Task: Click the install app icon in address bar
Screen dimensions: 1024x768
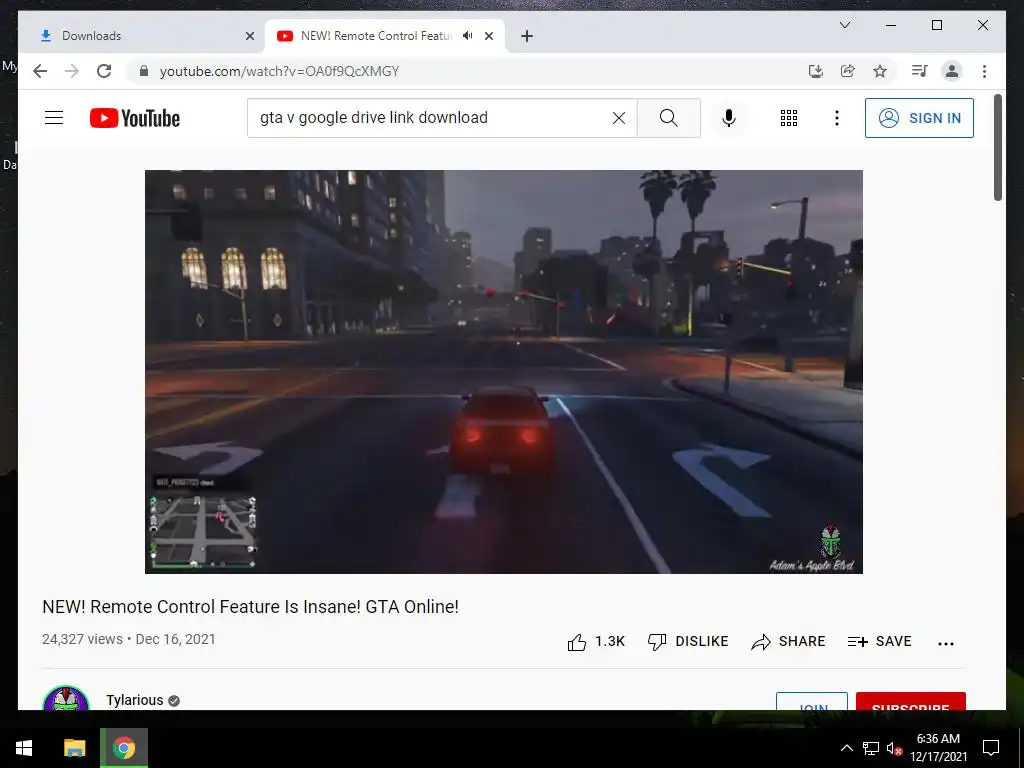Action: pyautogui.click(x=816, y=71)
